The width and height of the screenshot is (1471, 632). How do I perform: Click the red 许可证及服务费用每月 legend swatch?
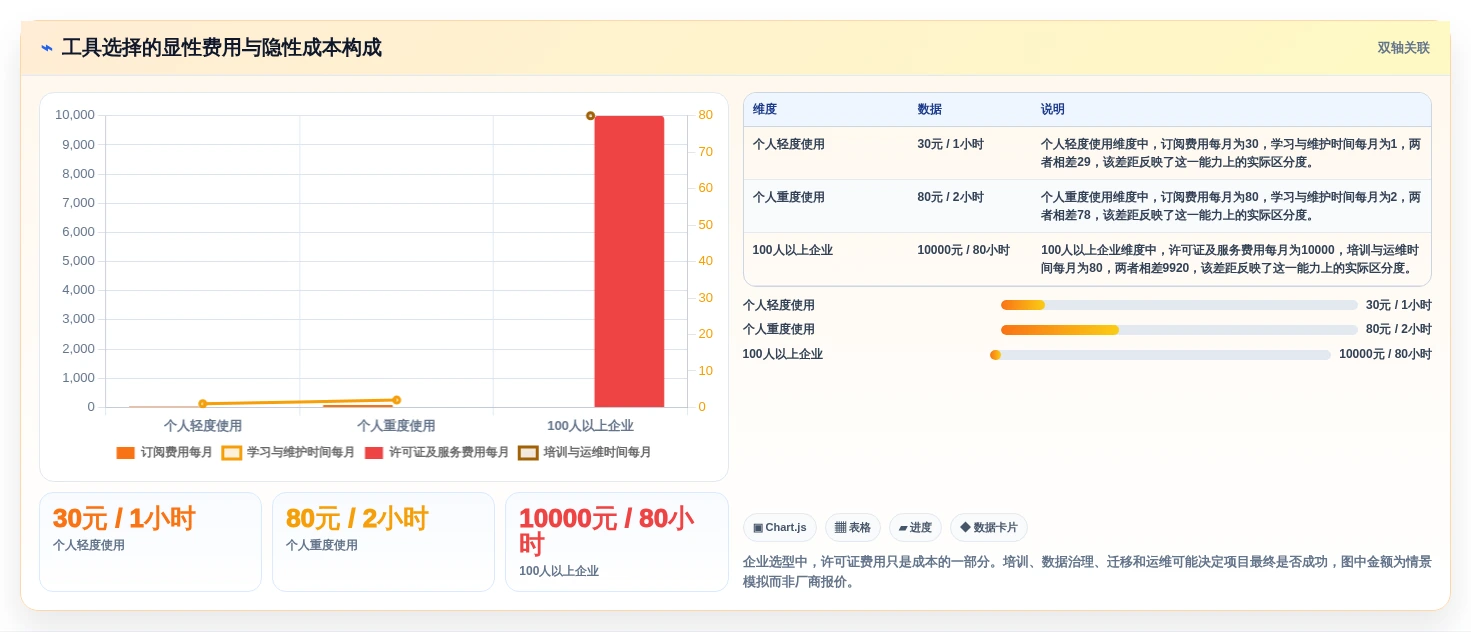point(374,452)
